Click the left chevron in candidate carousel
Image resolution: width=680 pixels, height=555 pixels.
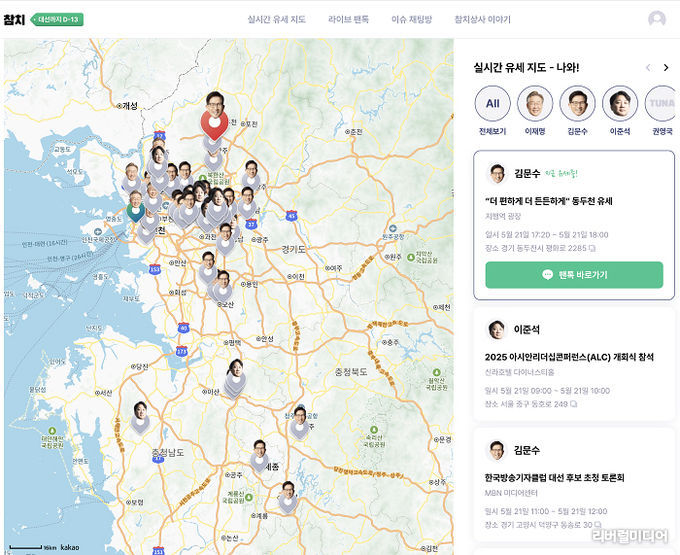pos(648,68)
